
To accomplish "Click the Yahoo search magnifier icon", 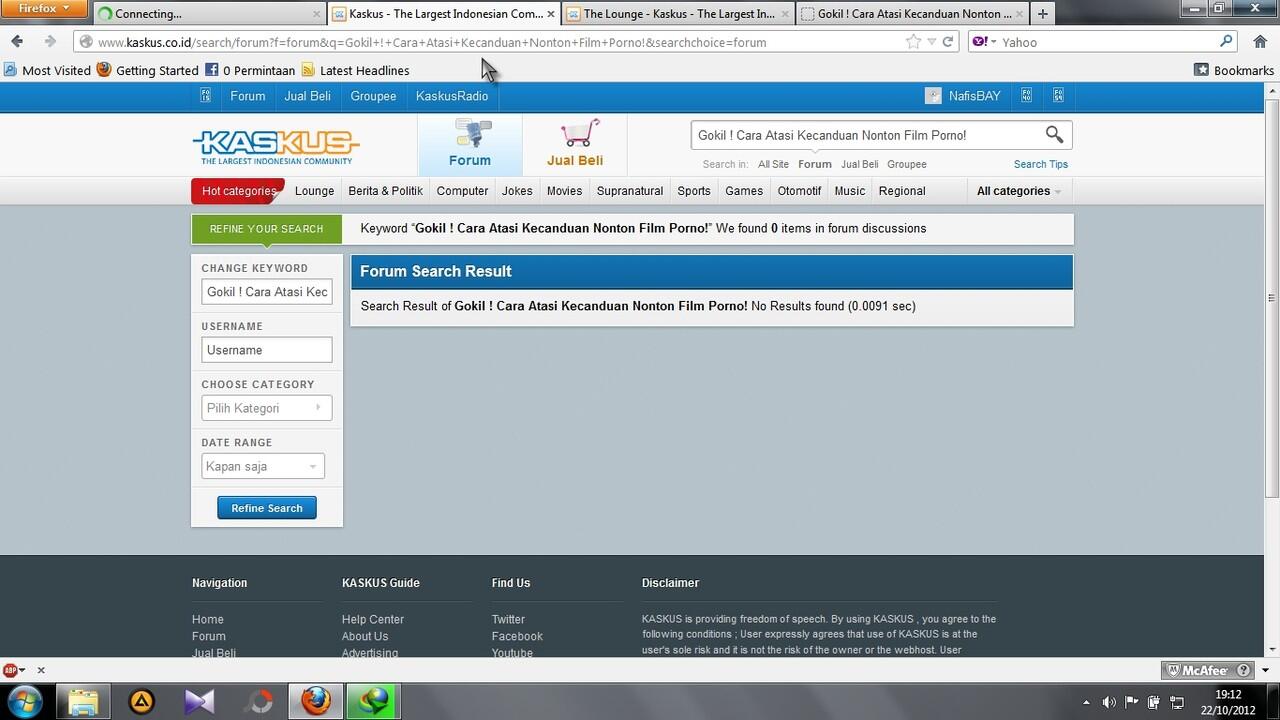I will pos(1226,42).
